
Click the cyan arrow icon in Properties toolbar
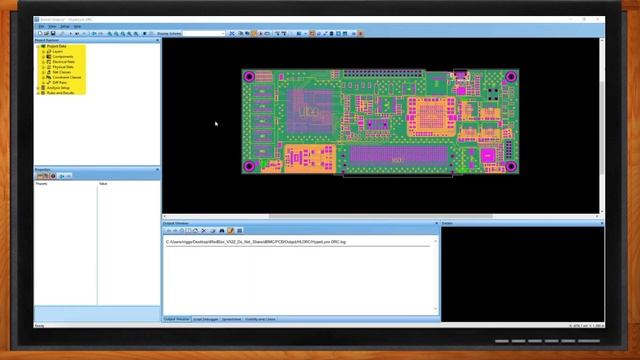[x=62, y=176]
